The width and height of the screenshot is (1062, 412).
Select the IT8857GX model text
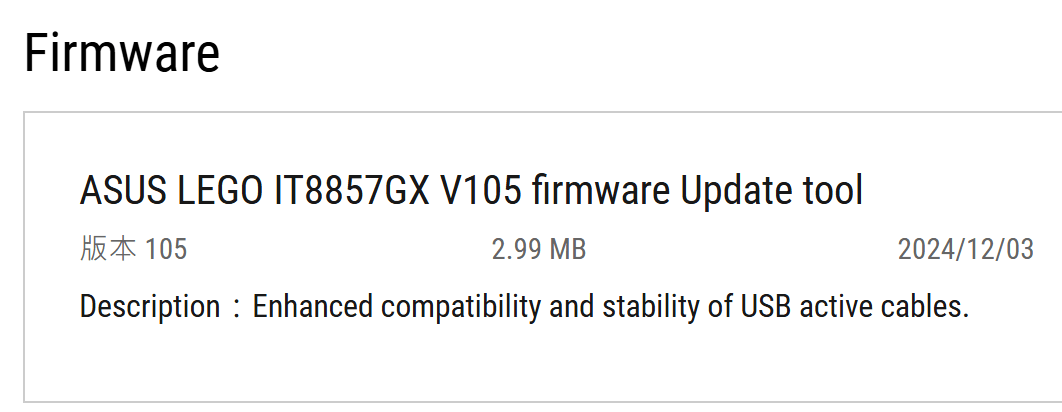click(352, 191)
